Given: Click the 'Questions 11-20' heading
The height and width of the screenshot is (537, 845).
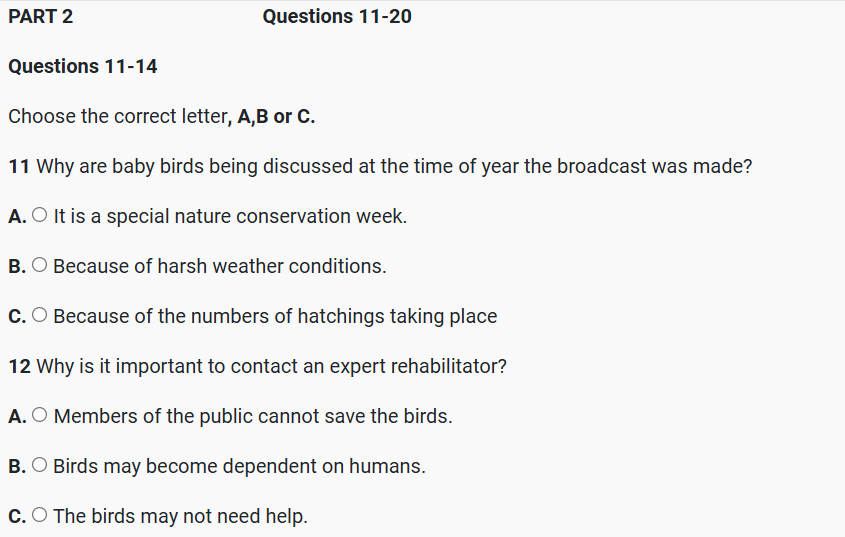Looking at the screenshot, I should tap(337, 16).
